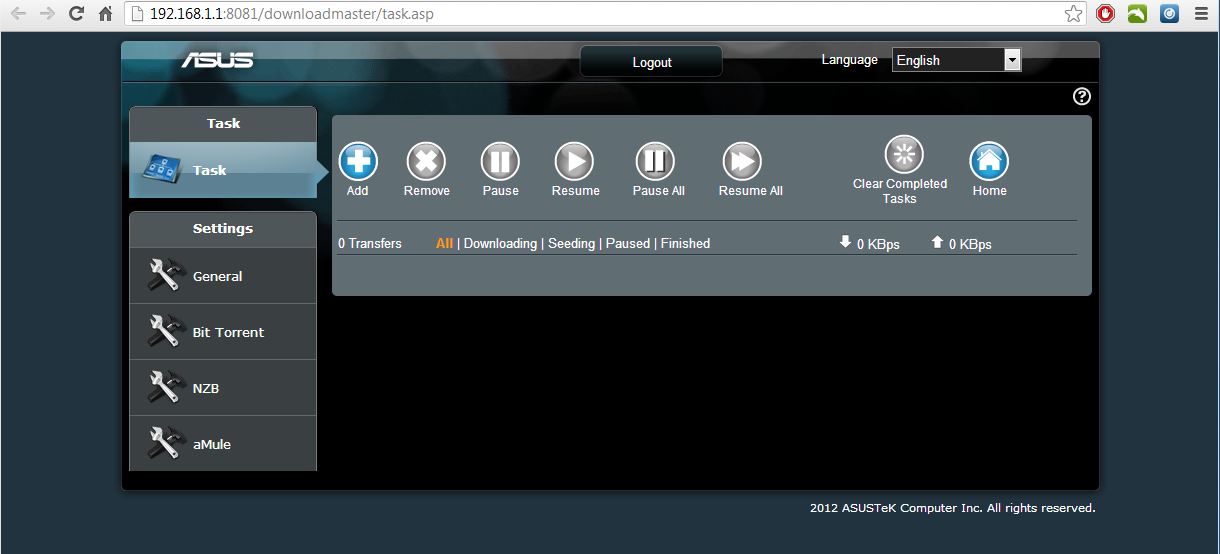Bookmark page with star icon

pos(1073,14)
